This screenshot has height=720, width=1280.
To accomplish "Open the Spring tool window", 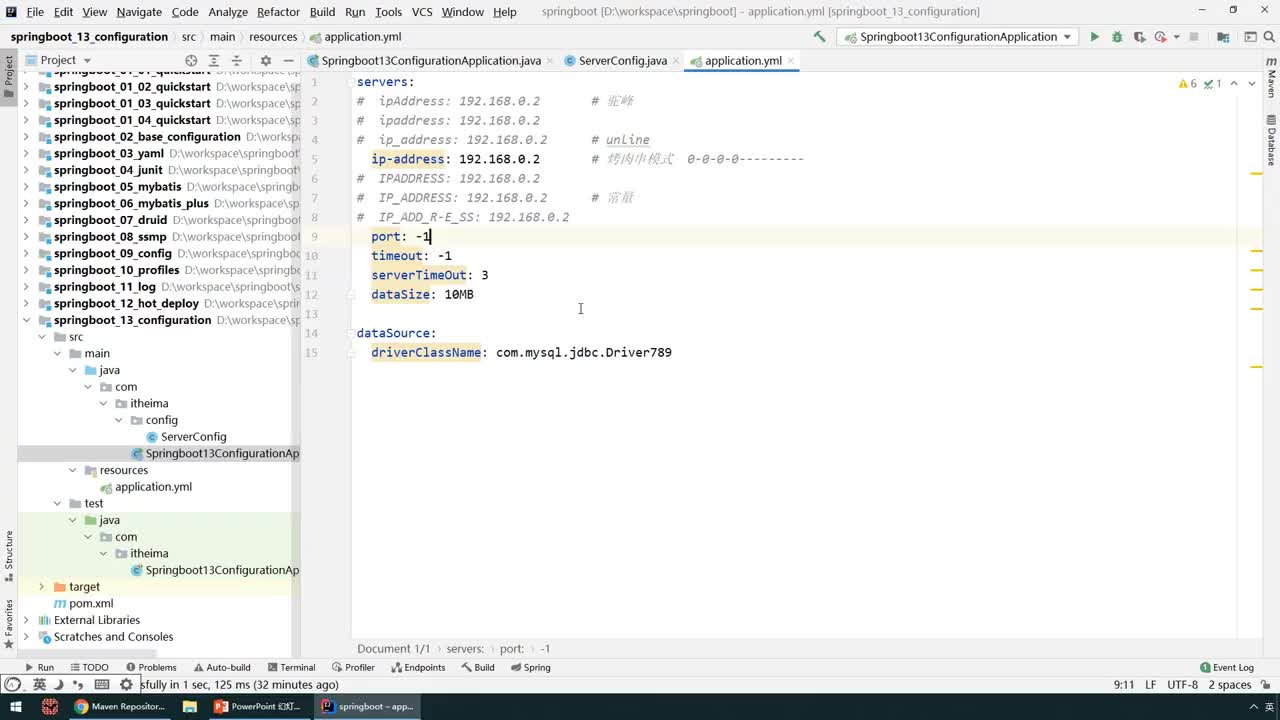I will click(530, 667).
